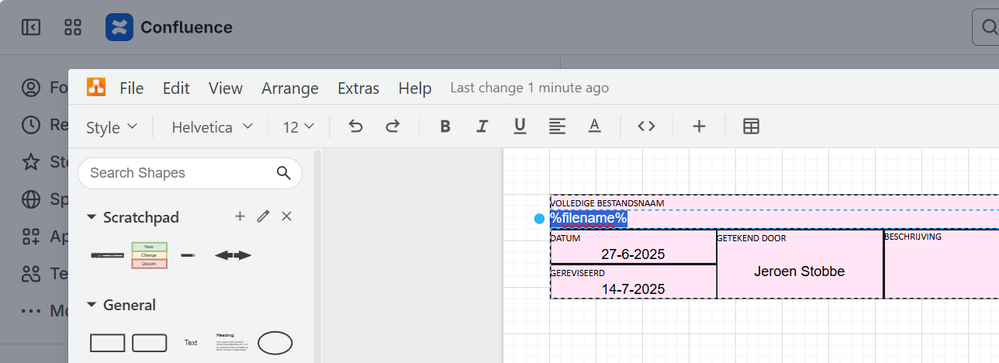This screenshot has width=999, height=363.
Task: Click the sidebar splitter scrollbar strip
Action: pyautogui.click(x=318, y=256)
